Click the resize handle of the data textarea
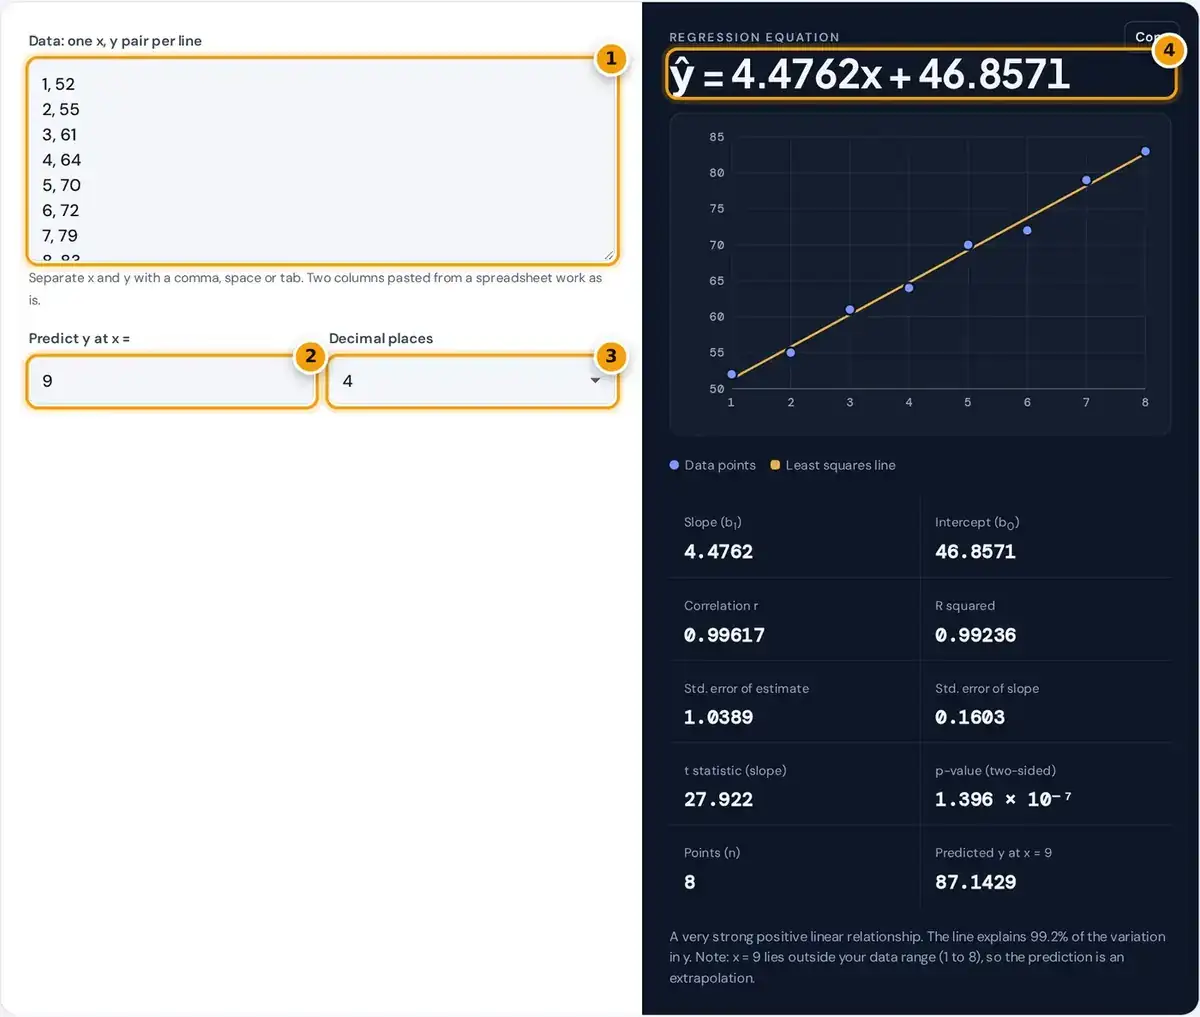 tap(609, 255)
